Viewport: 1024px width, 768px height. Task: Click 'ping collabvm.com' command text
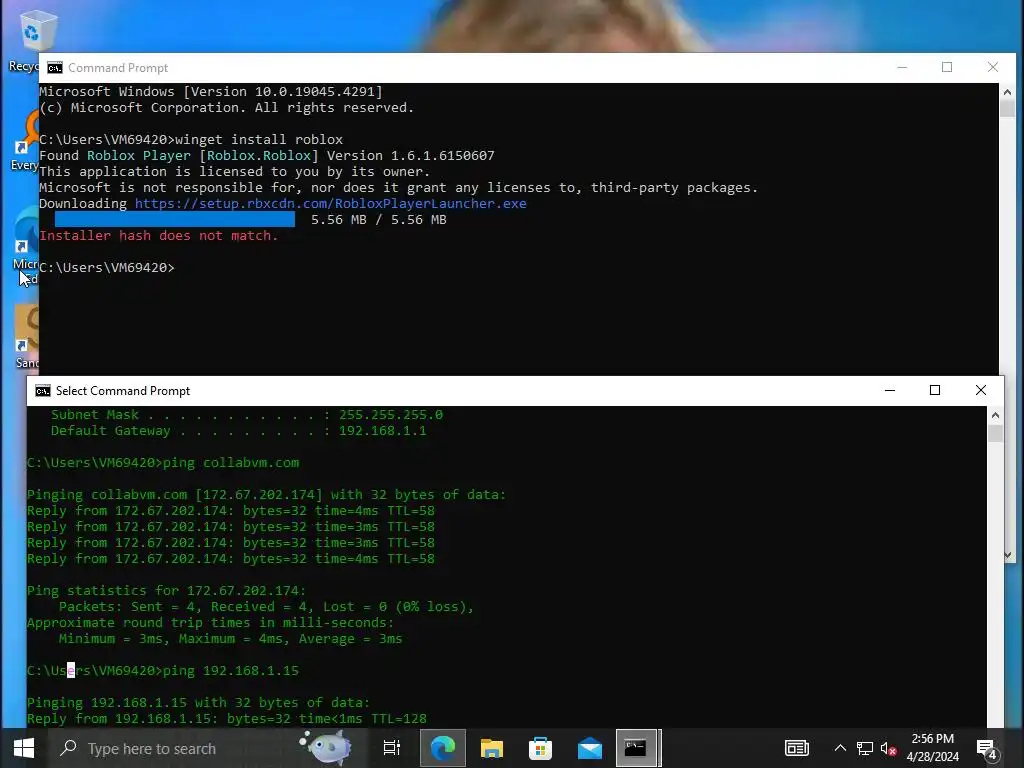click(231, 463)
